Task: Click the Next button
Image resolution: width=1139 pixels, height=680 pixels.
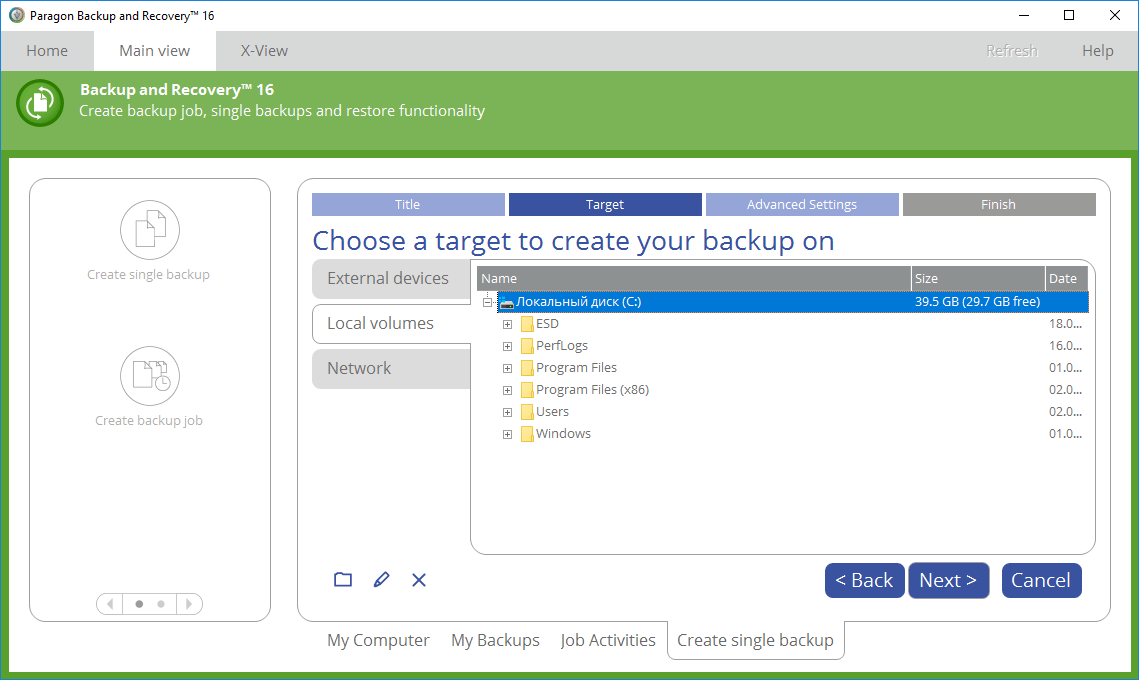Action: pos(949,580)
